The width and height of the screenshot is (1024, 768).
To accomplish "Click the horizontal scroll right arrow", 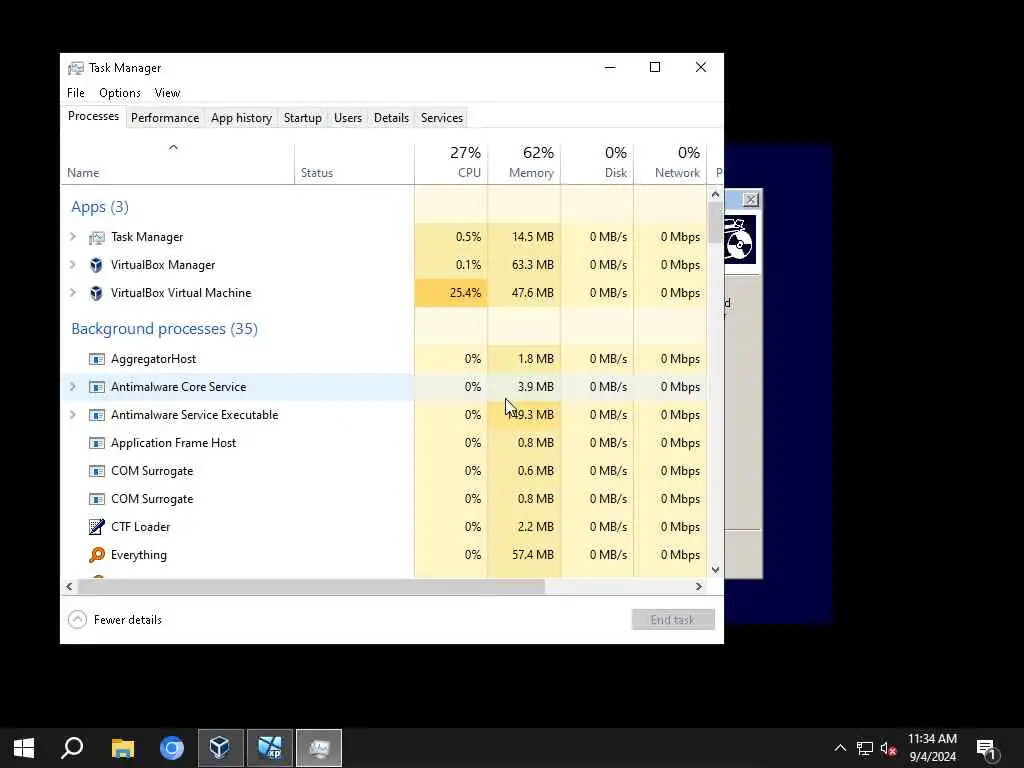I will (x=699, y=586).
